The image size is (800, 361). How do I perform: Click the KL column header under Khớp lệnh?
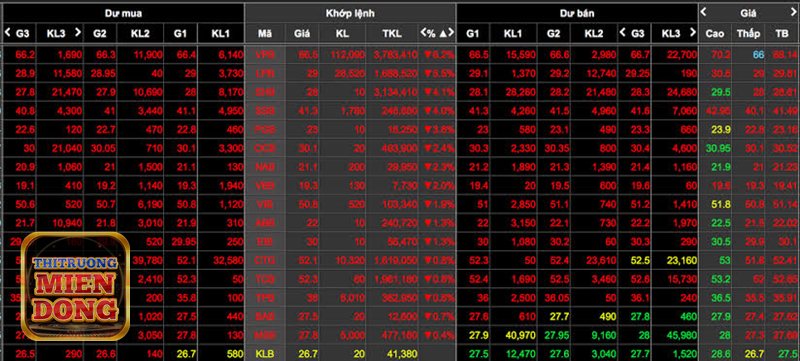[343, 34]
